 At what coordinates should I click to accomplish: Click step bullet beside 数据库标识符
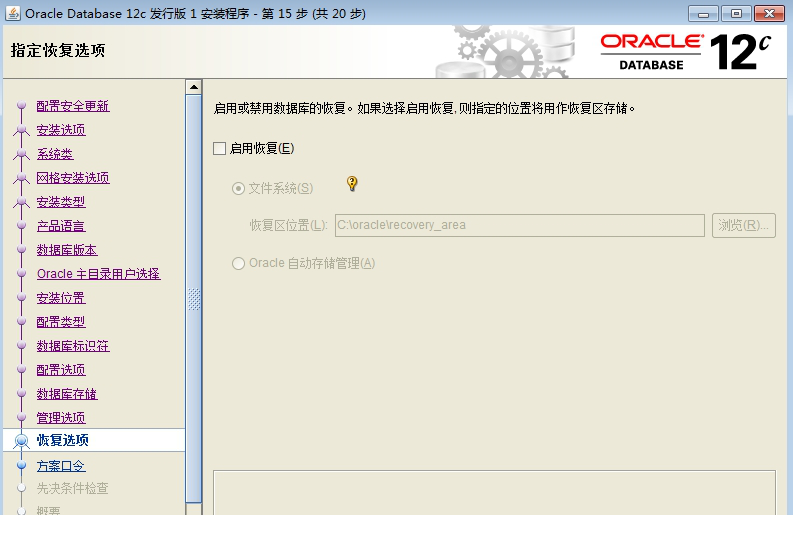coord(21,345)
